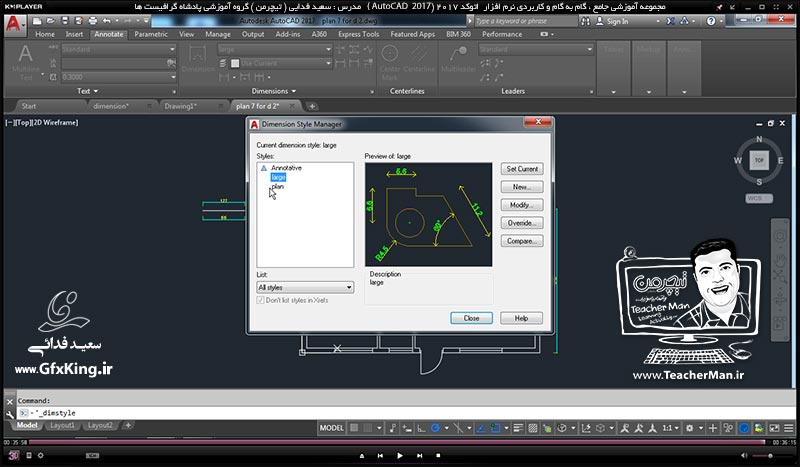Click the 'Type a keyword or phrase' search field
Screen dimensions: 800x467
[x=526, y=21]
